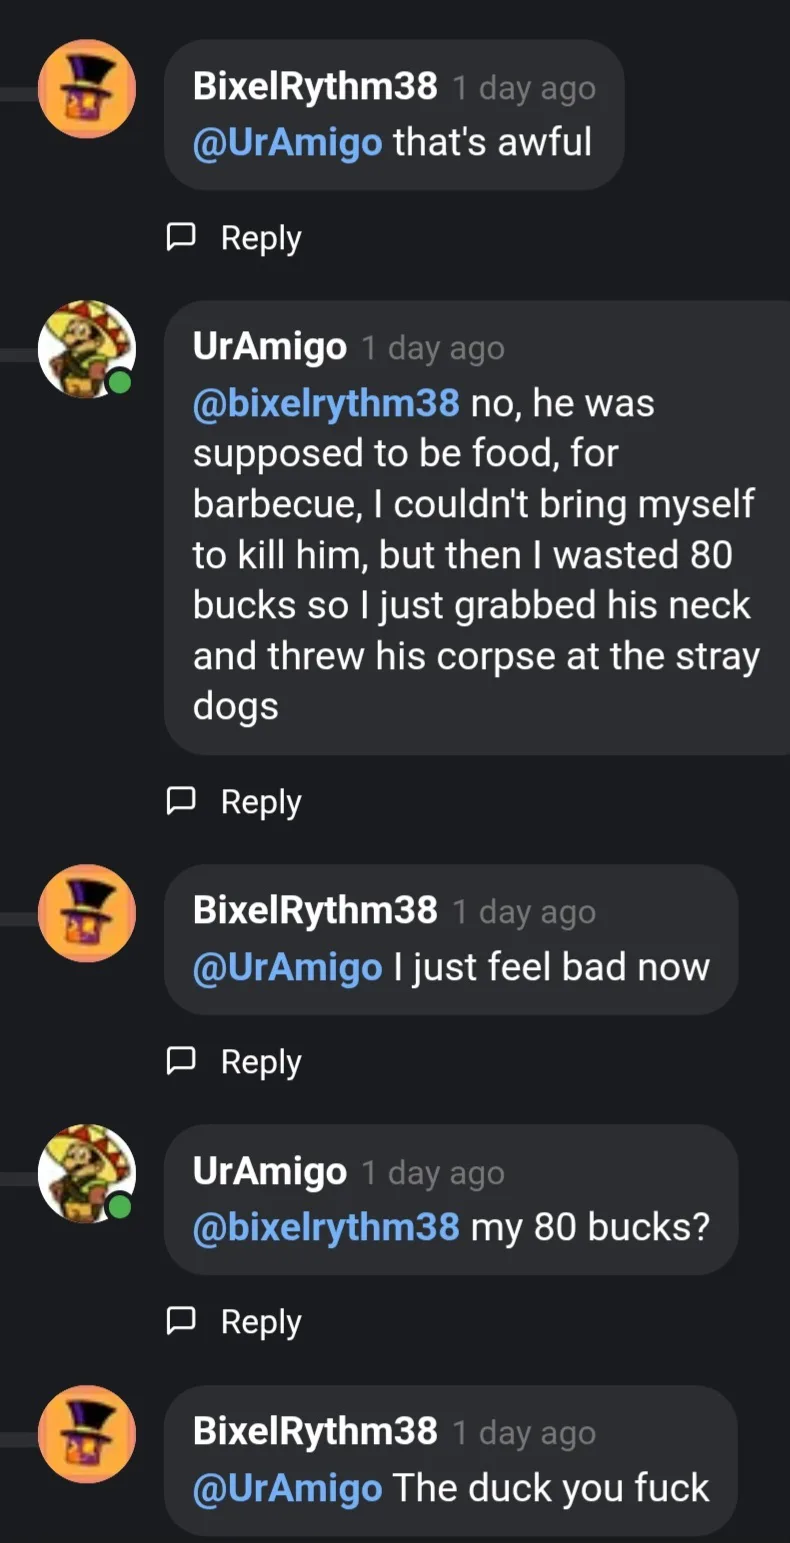
Task: Select the BixelRythm38 username above "I just feel bad now"
Action: (315, 911)
